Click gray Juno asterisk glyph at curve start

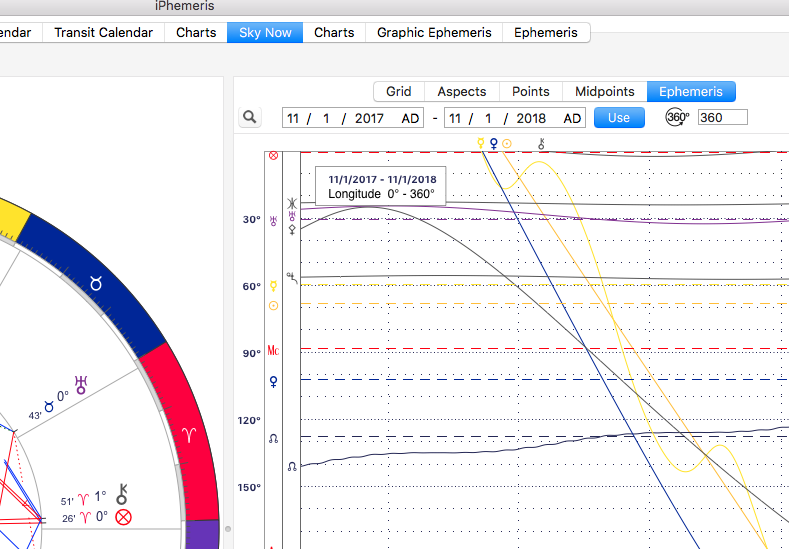292,203
